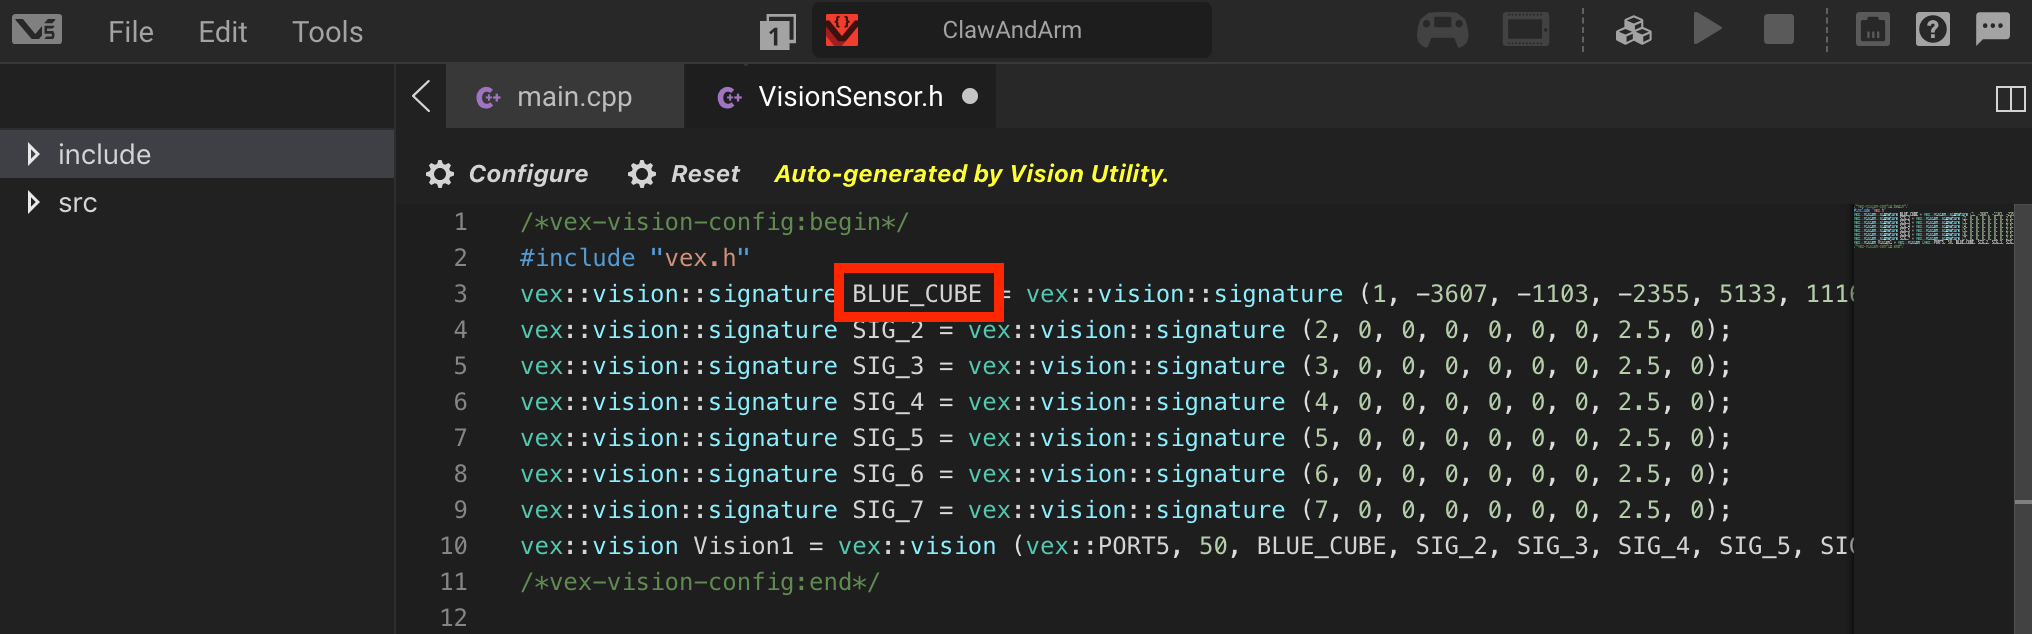Open Configure for the Vision Utility
The height and width of the screenshot is (634, 2032).
click(507, 173)
